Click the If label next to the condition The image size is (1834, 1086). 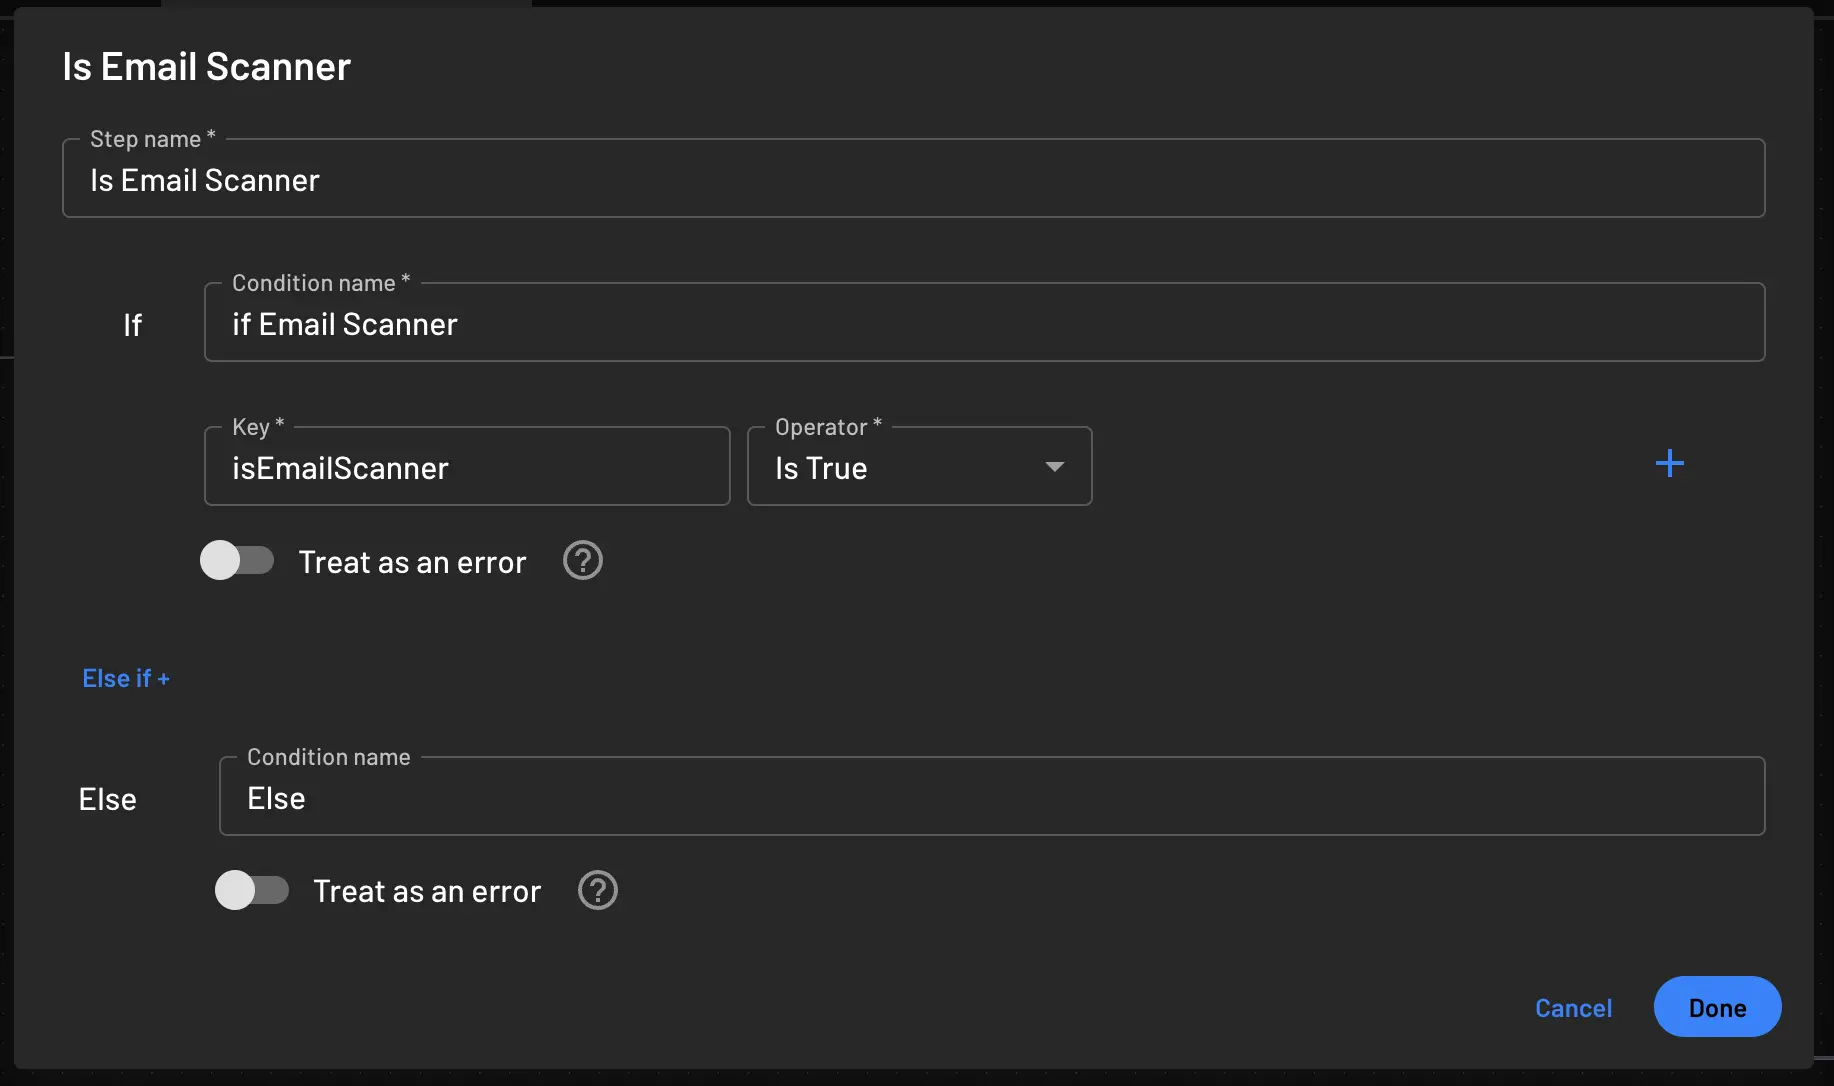(x=134, y=324)
